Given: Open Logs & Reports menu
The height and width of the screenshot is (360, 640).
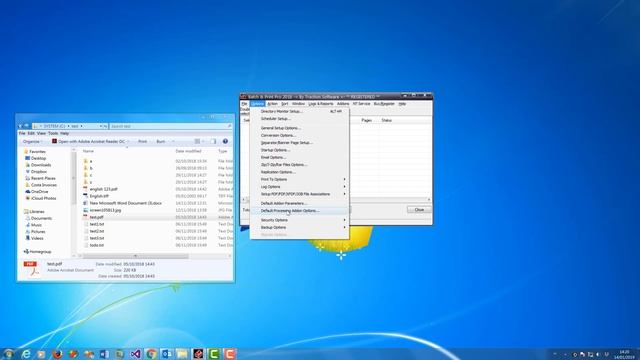Looking at the screenshot, I should point(321,104).
